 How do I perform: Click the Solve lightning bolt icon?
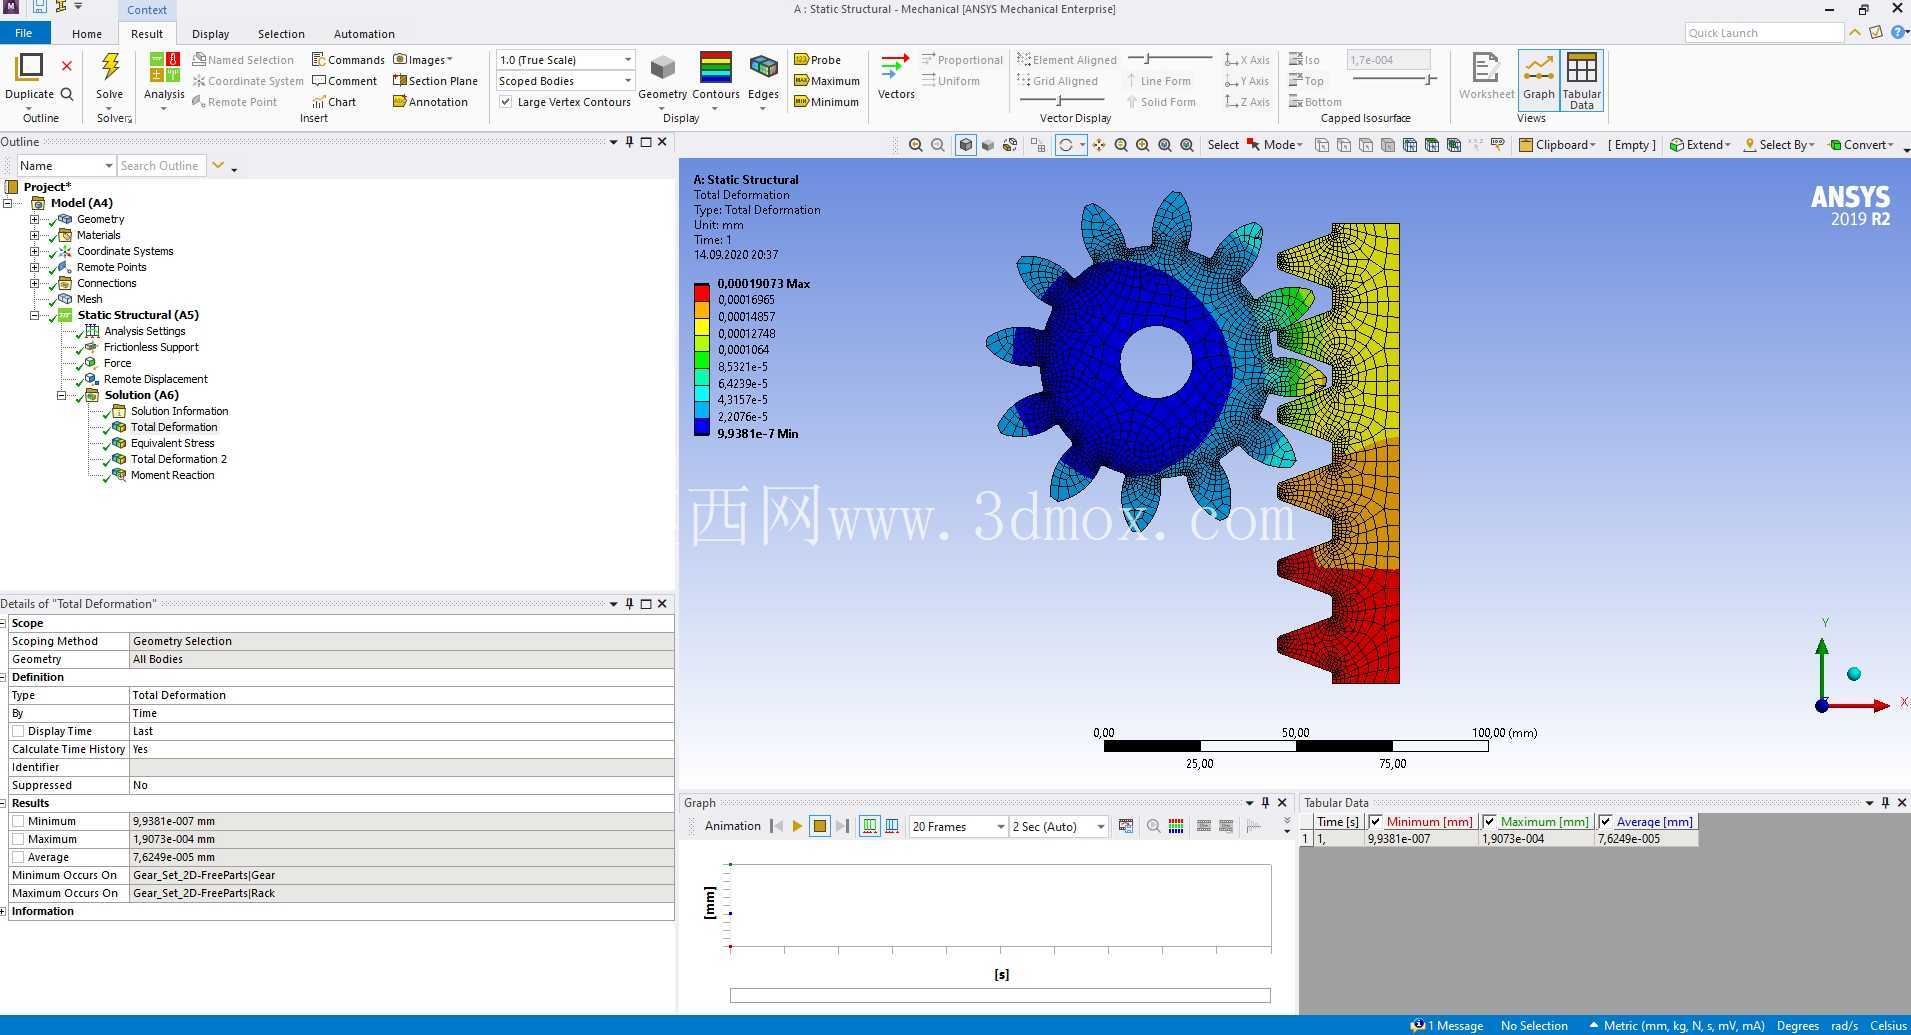point(110,67)
